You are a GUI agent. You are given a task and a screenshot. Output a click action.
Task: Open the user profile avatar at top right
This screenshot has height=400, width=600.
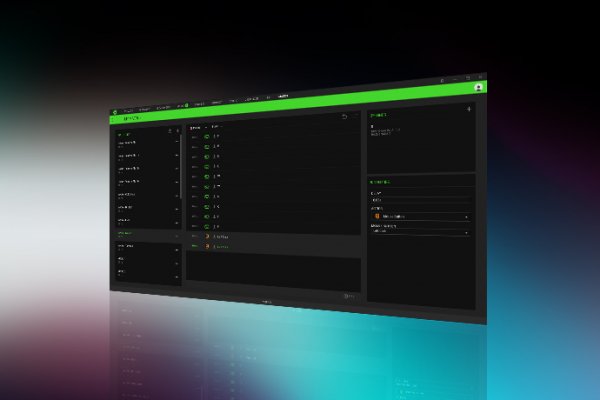tap(479, 87)
